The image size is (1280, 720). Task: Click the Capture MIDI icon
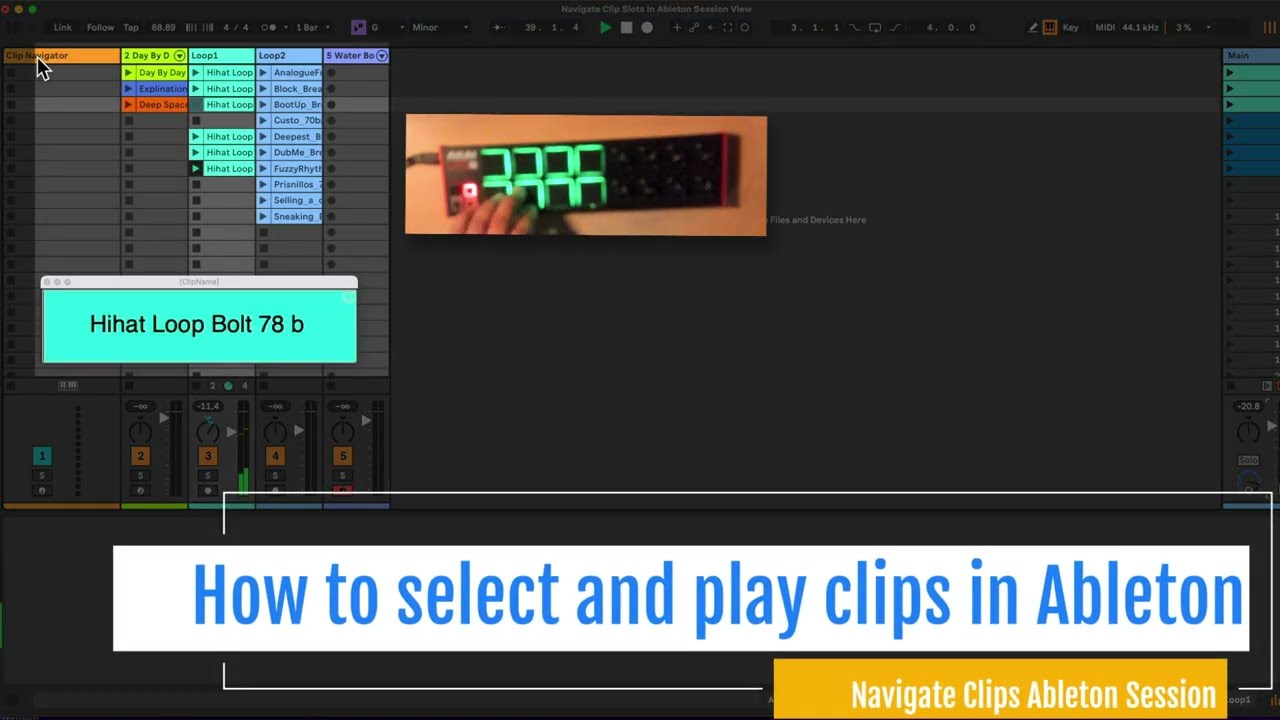point(727,28)
